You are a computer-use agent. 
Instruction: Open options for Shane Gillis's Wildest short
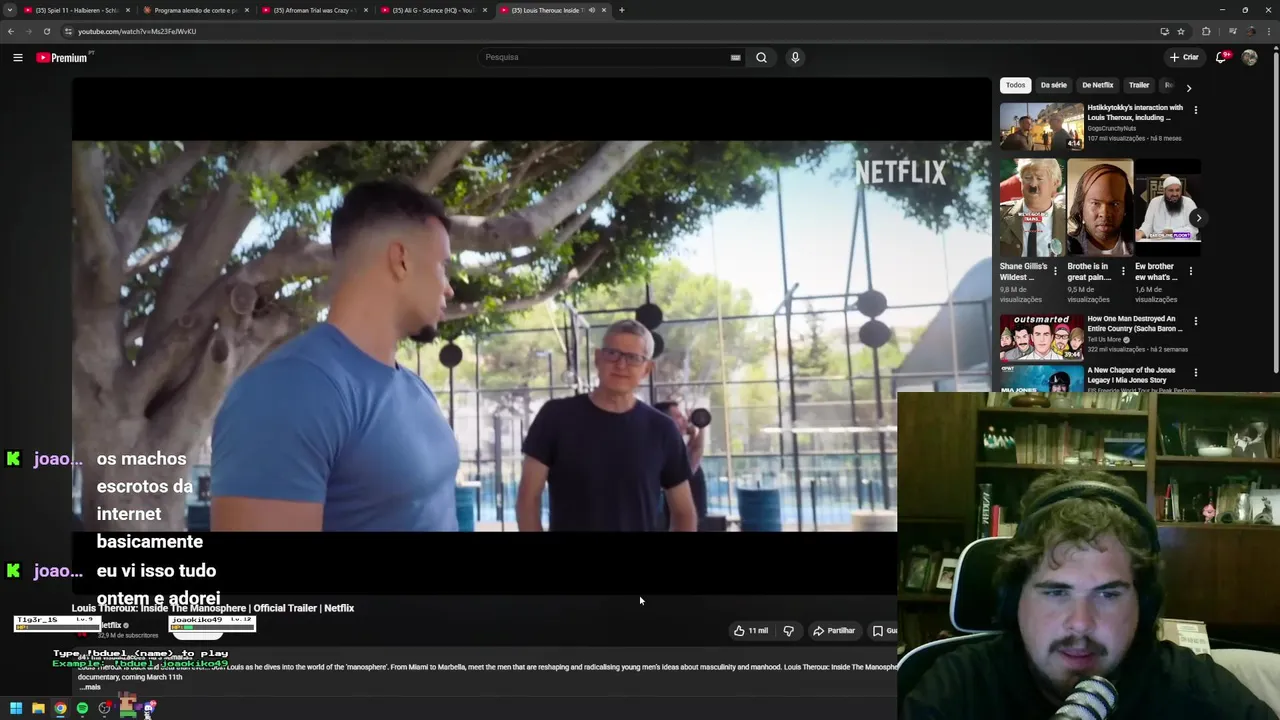click(x=1054, y=271)
